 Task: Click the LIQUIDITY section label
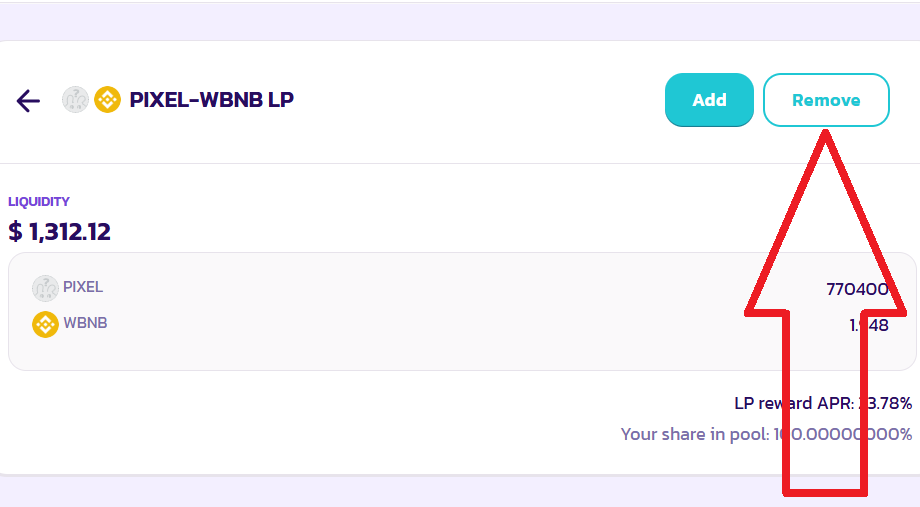pos(39,202)
